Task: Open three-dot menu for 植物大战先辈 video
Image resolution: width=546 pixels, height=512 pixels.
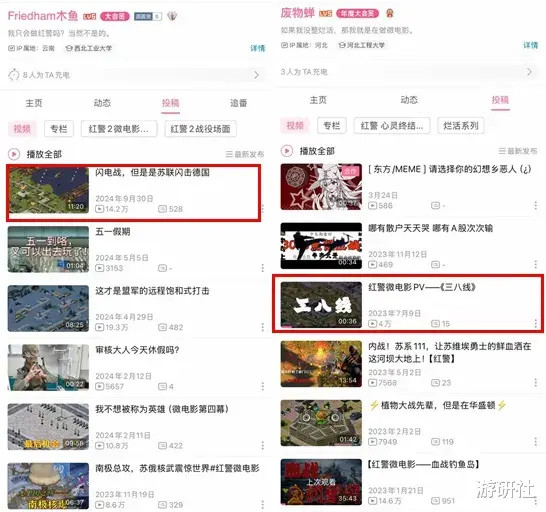Action: tap(536, 442)
